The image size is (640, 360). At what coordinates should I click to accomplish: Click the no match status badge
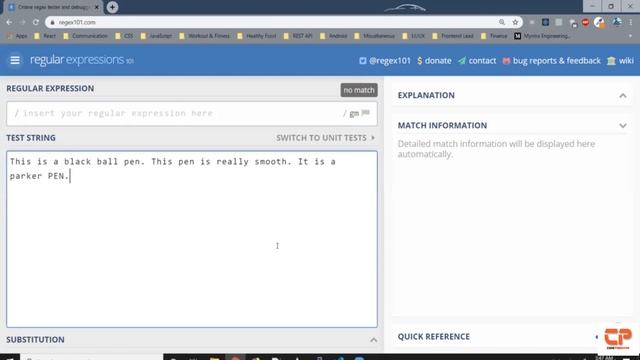pos(359,90)
